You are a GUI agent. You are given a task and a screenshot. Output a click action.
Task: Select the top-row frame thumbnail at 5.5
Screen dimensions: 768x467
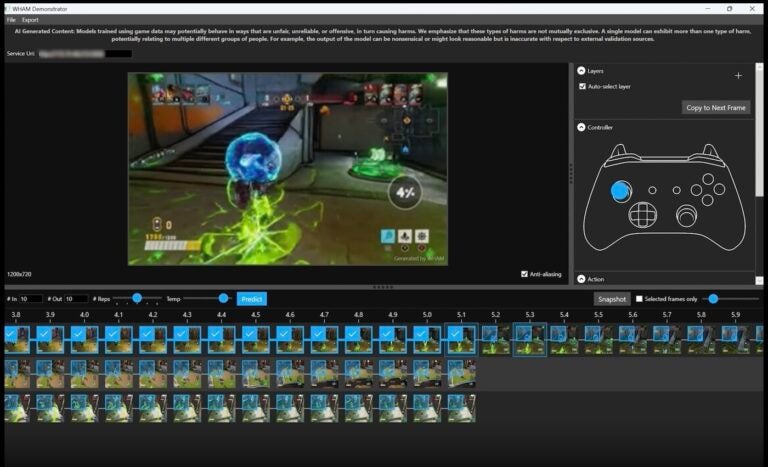pyautogui.click(x=598, y=340)
